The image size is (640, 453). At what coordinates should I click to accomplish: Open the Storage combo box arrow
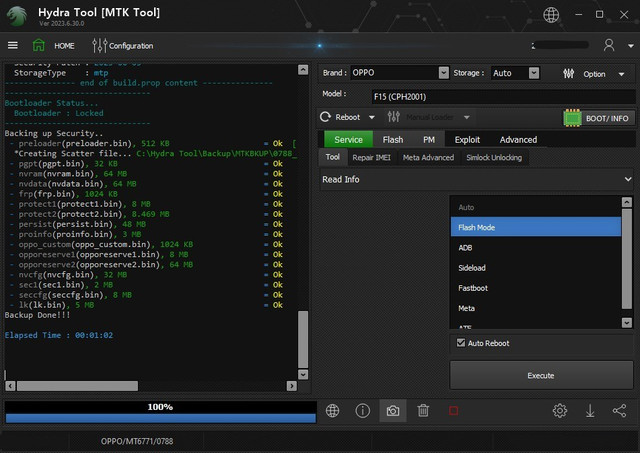(x=534, y=73)
